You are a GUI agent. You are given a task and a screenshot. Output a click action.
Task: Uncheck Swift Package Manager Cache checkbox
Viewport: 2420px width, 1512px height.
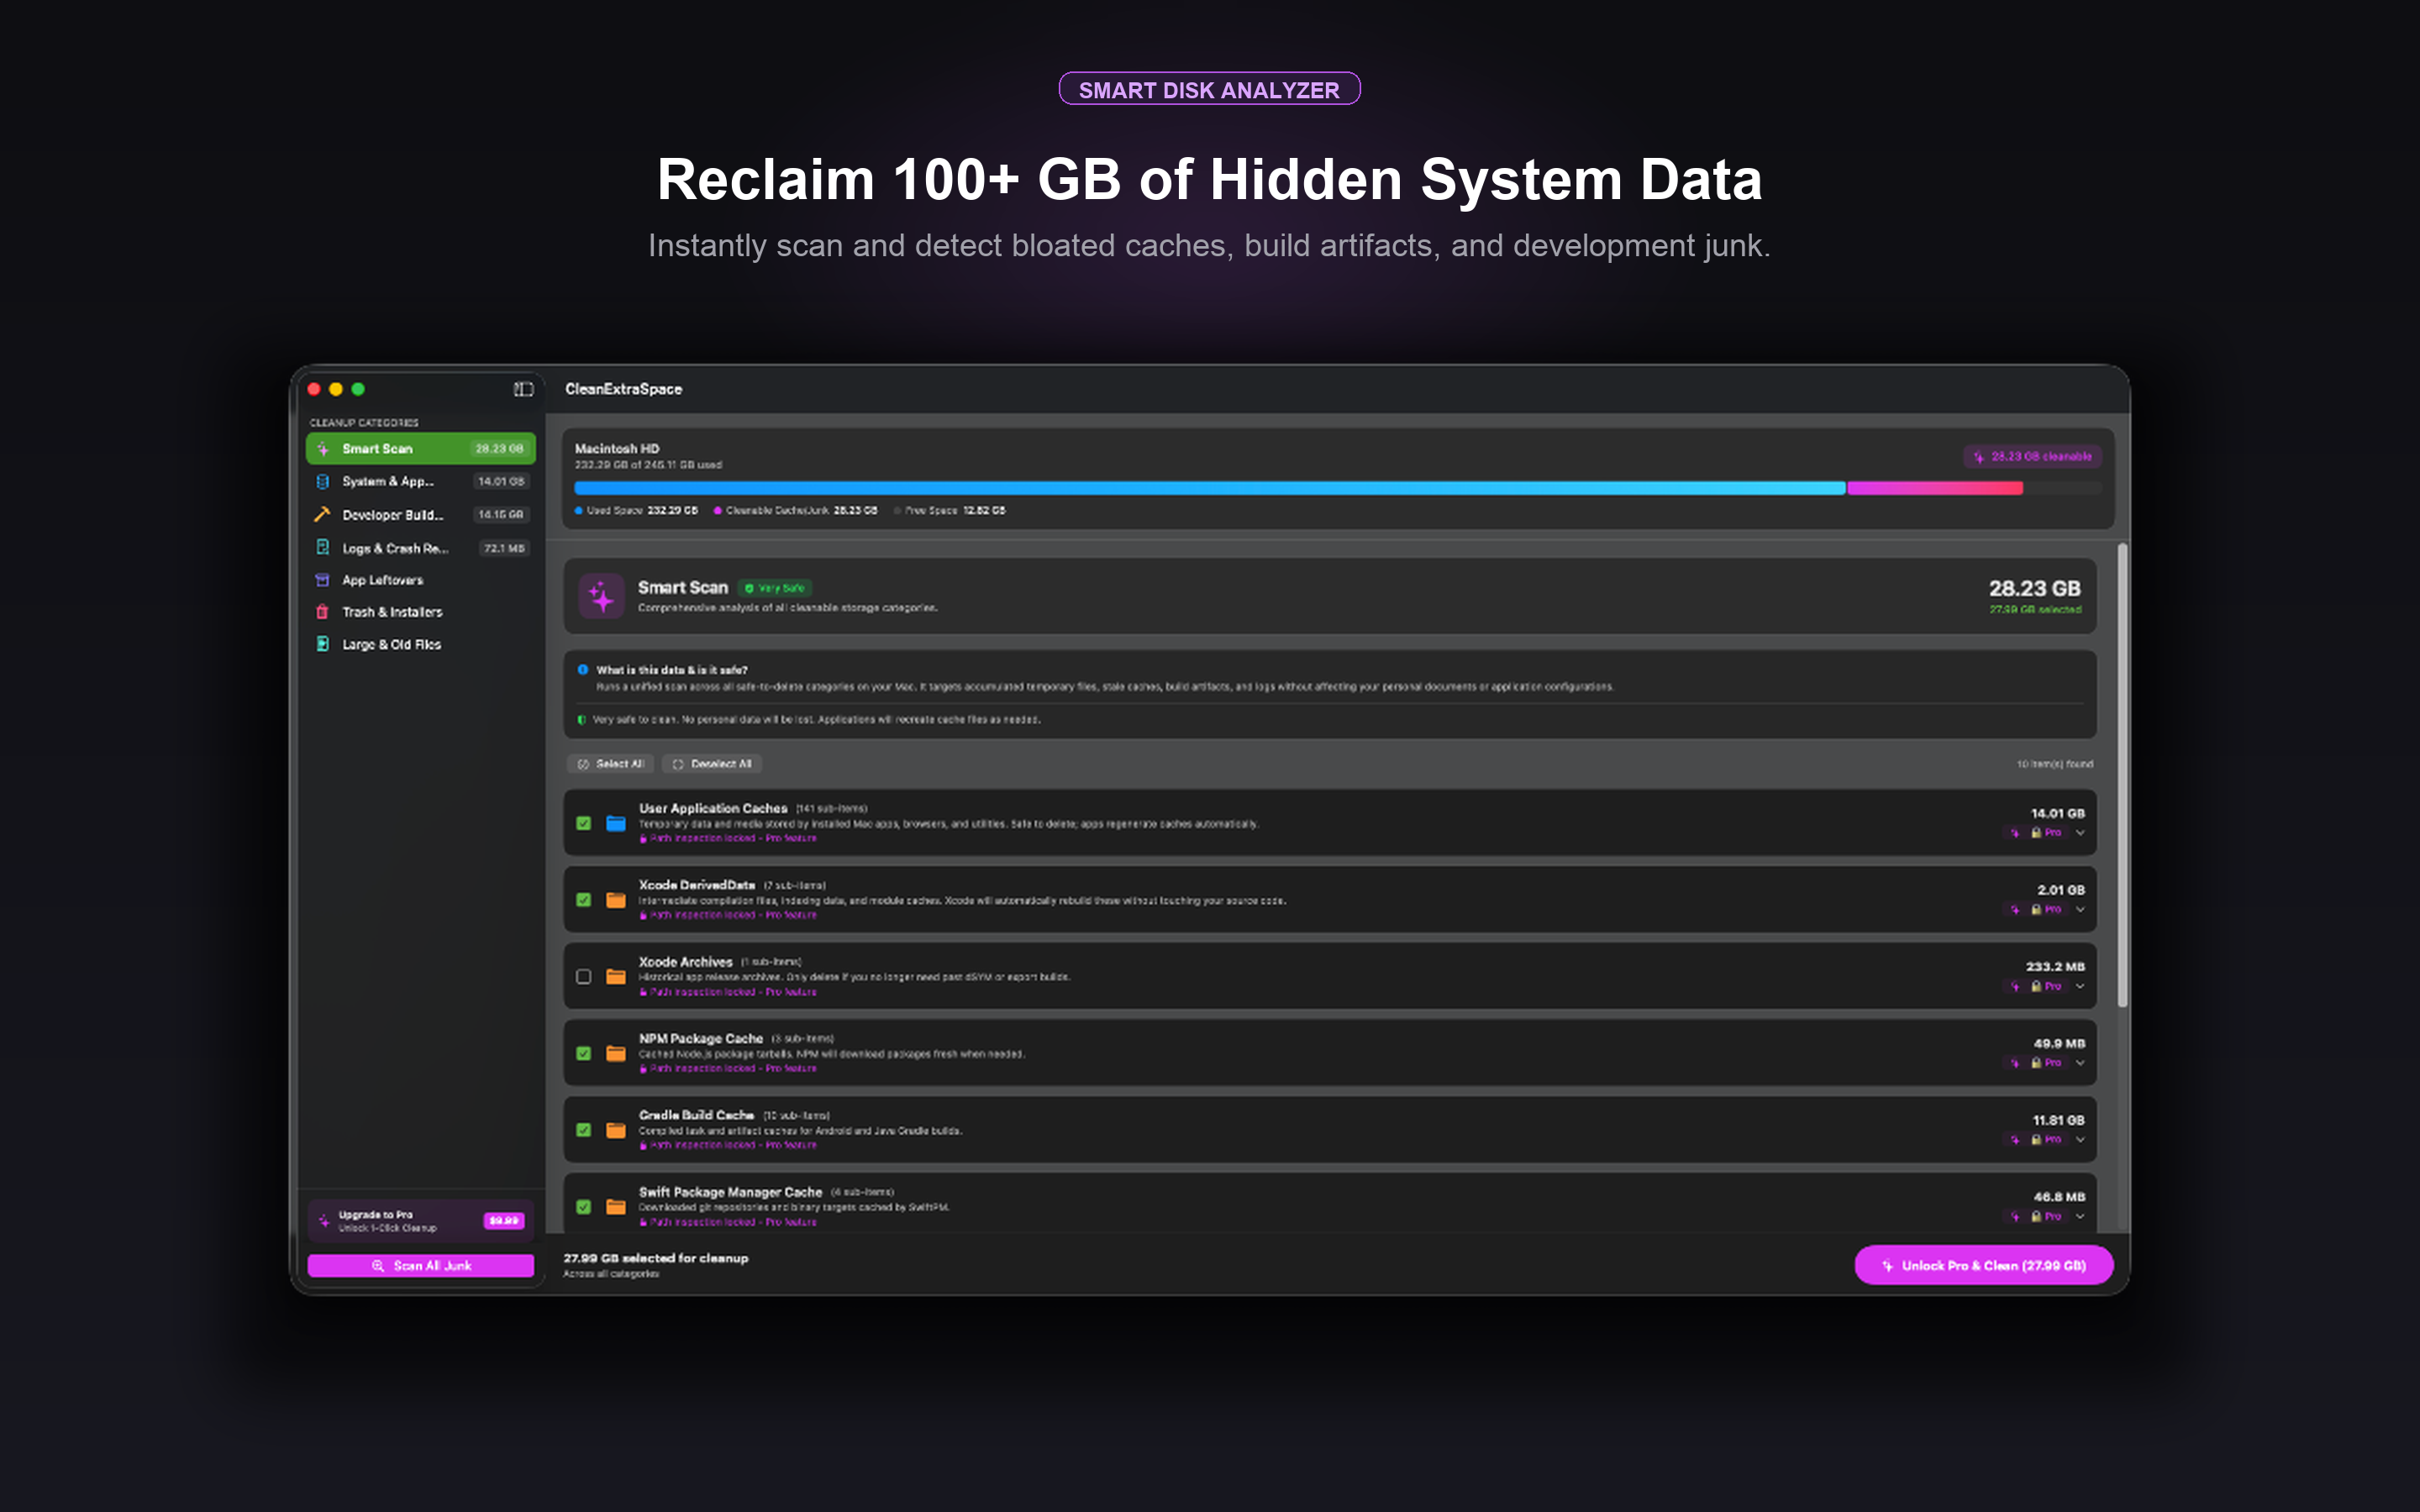coord(584,1207)
